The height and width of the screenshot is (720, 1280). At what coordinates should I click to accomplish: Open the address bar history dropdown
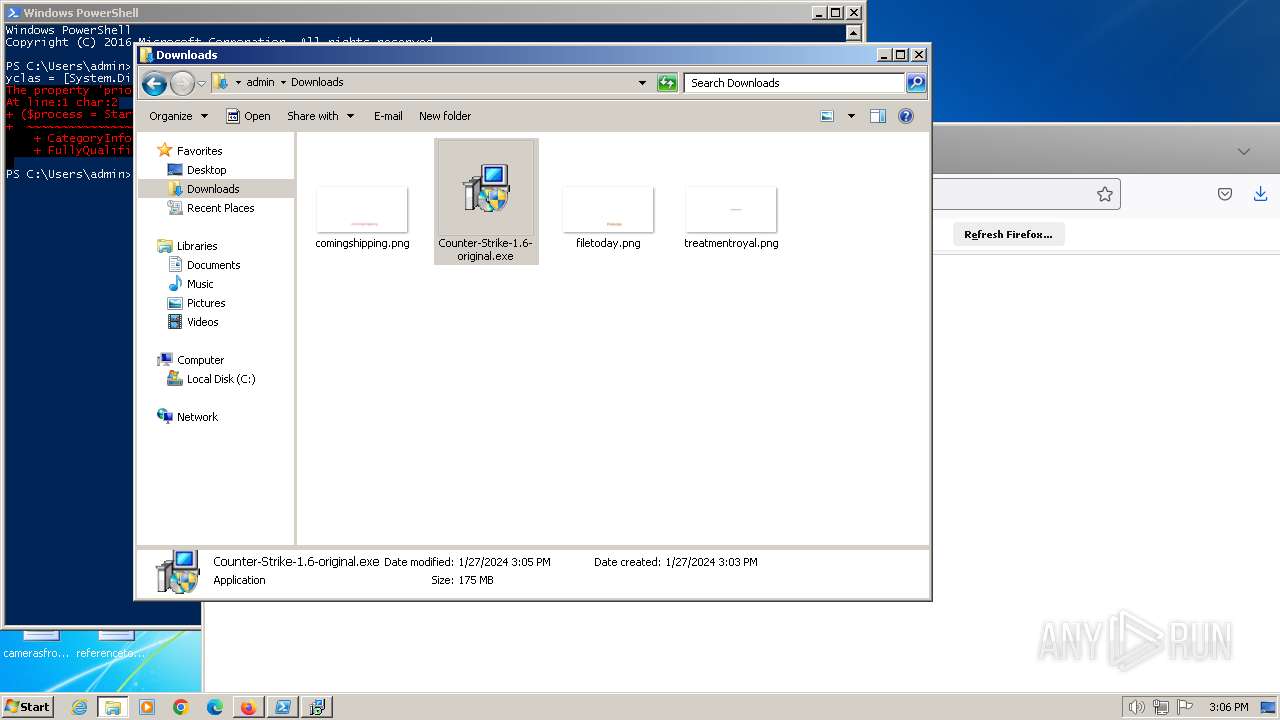coord(642,83)
